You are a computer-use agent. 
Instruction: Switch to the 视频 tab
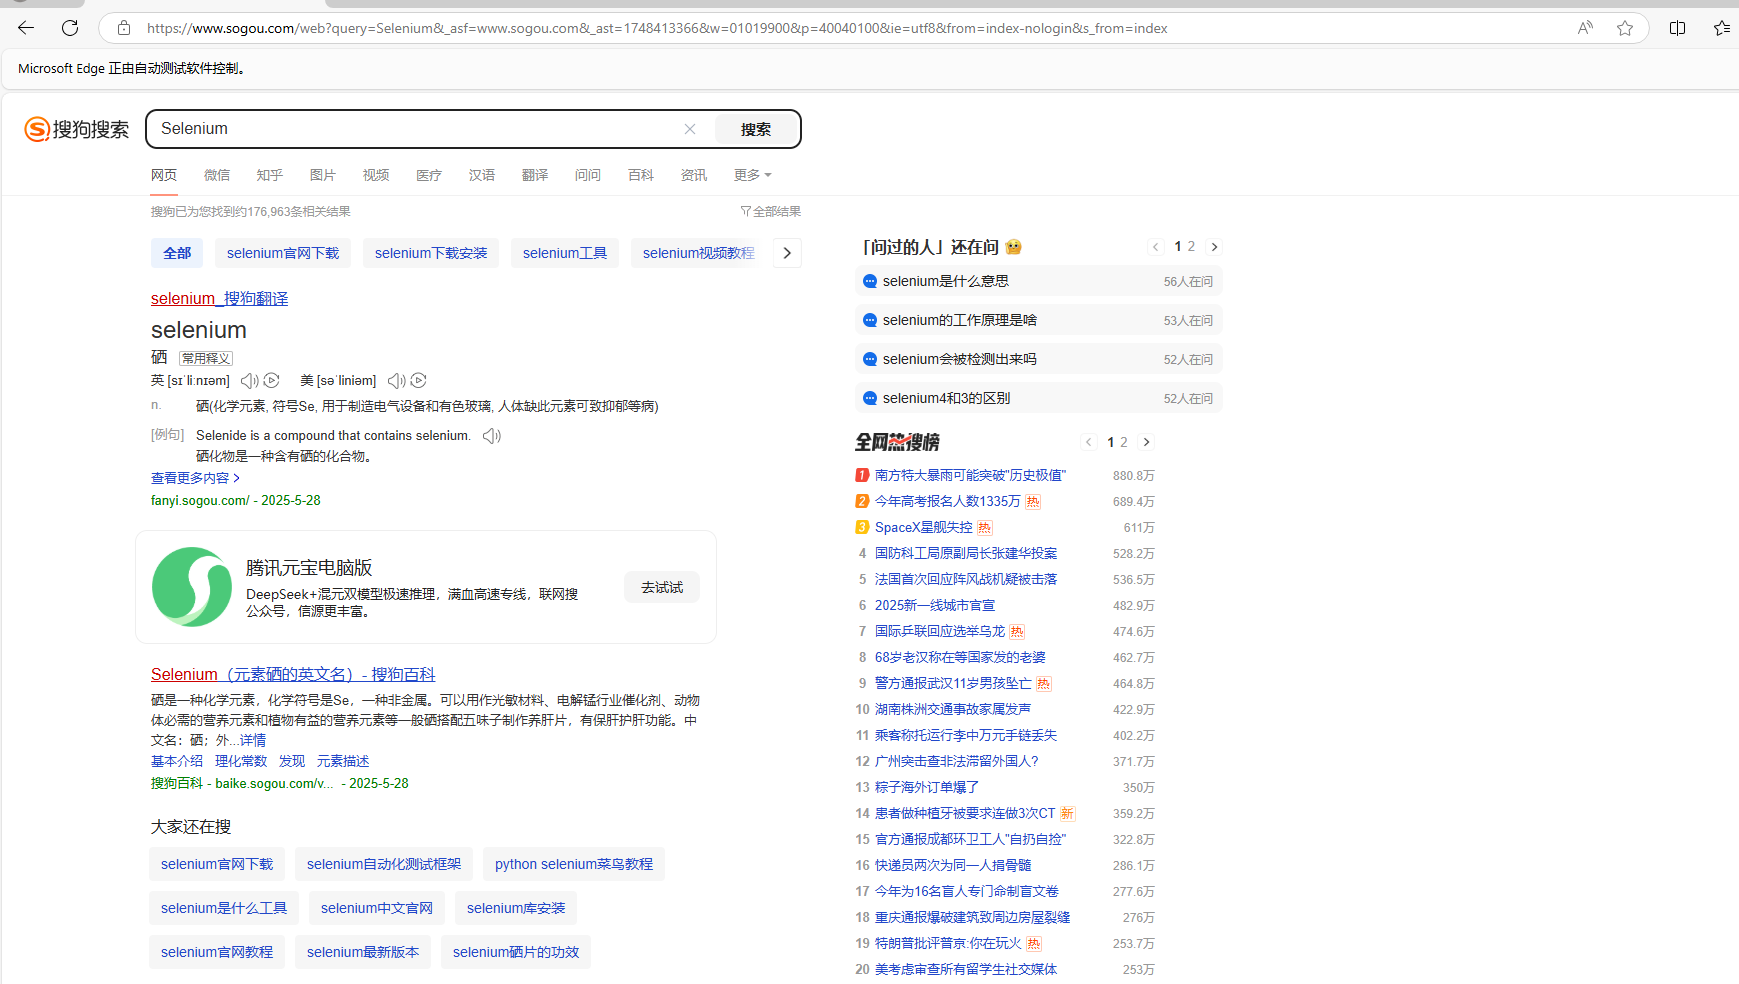376,175
